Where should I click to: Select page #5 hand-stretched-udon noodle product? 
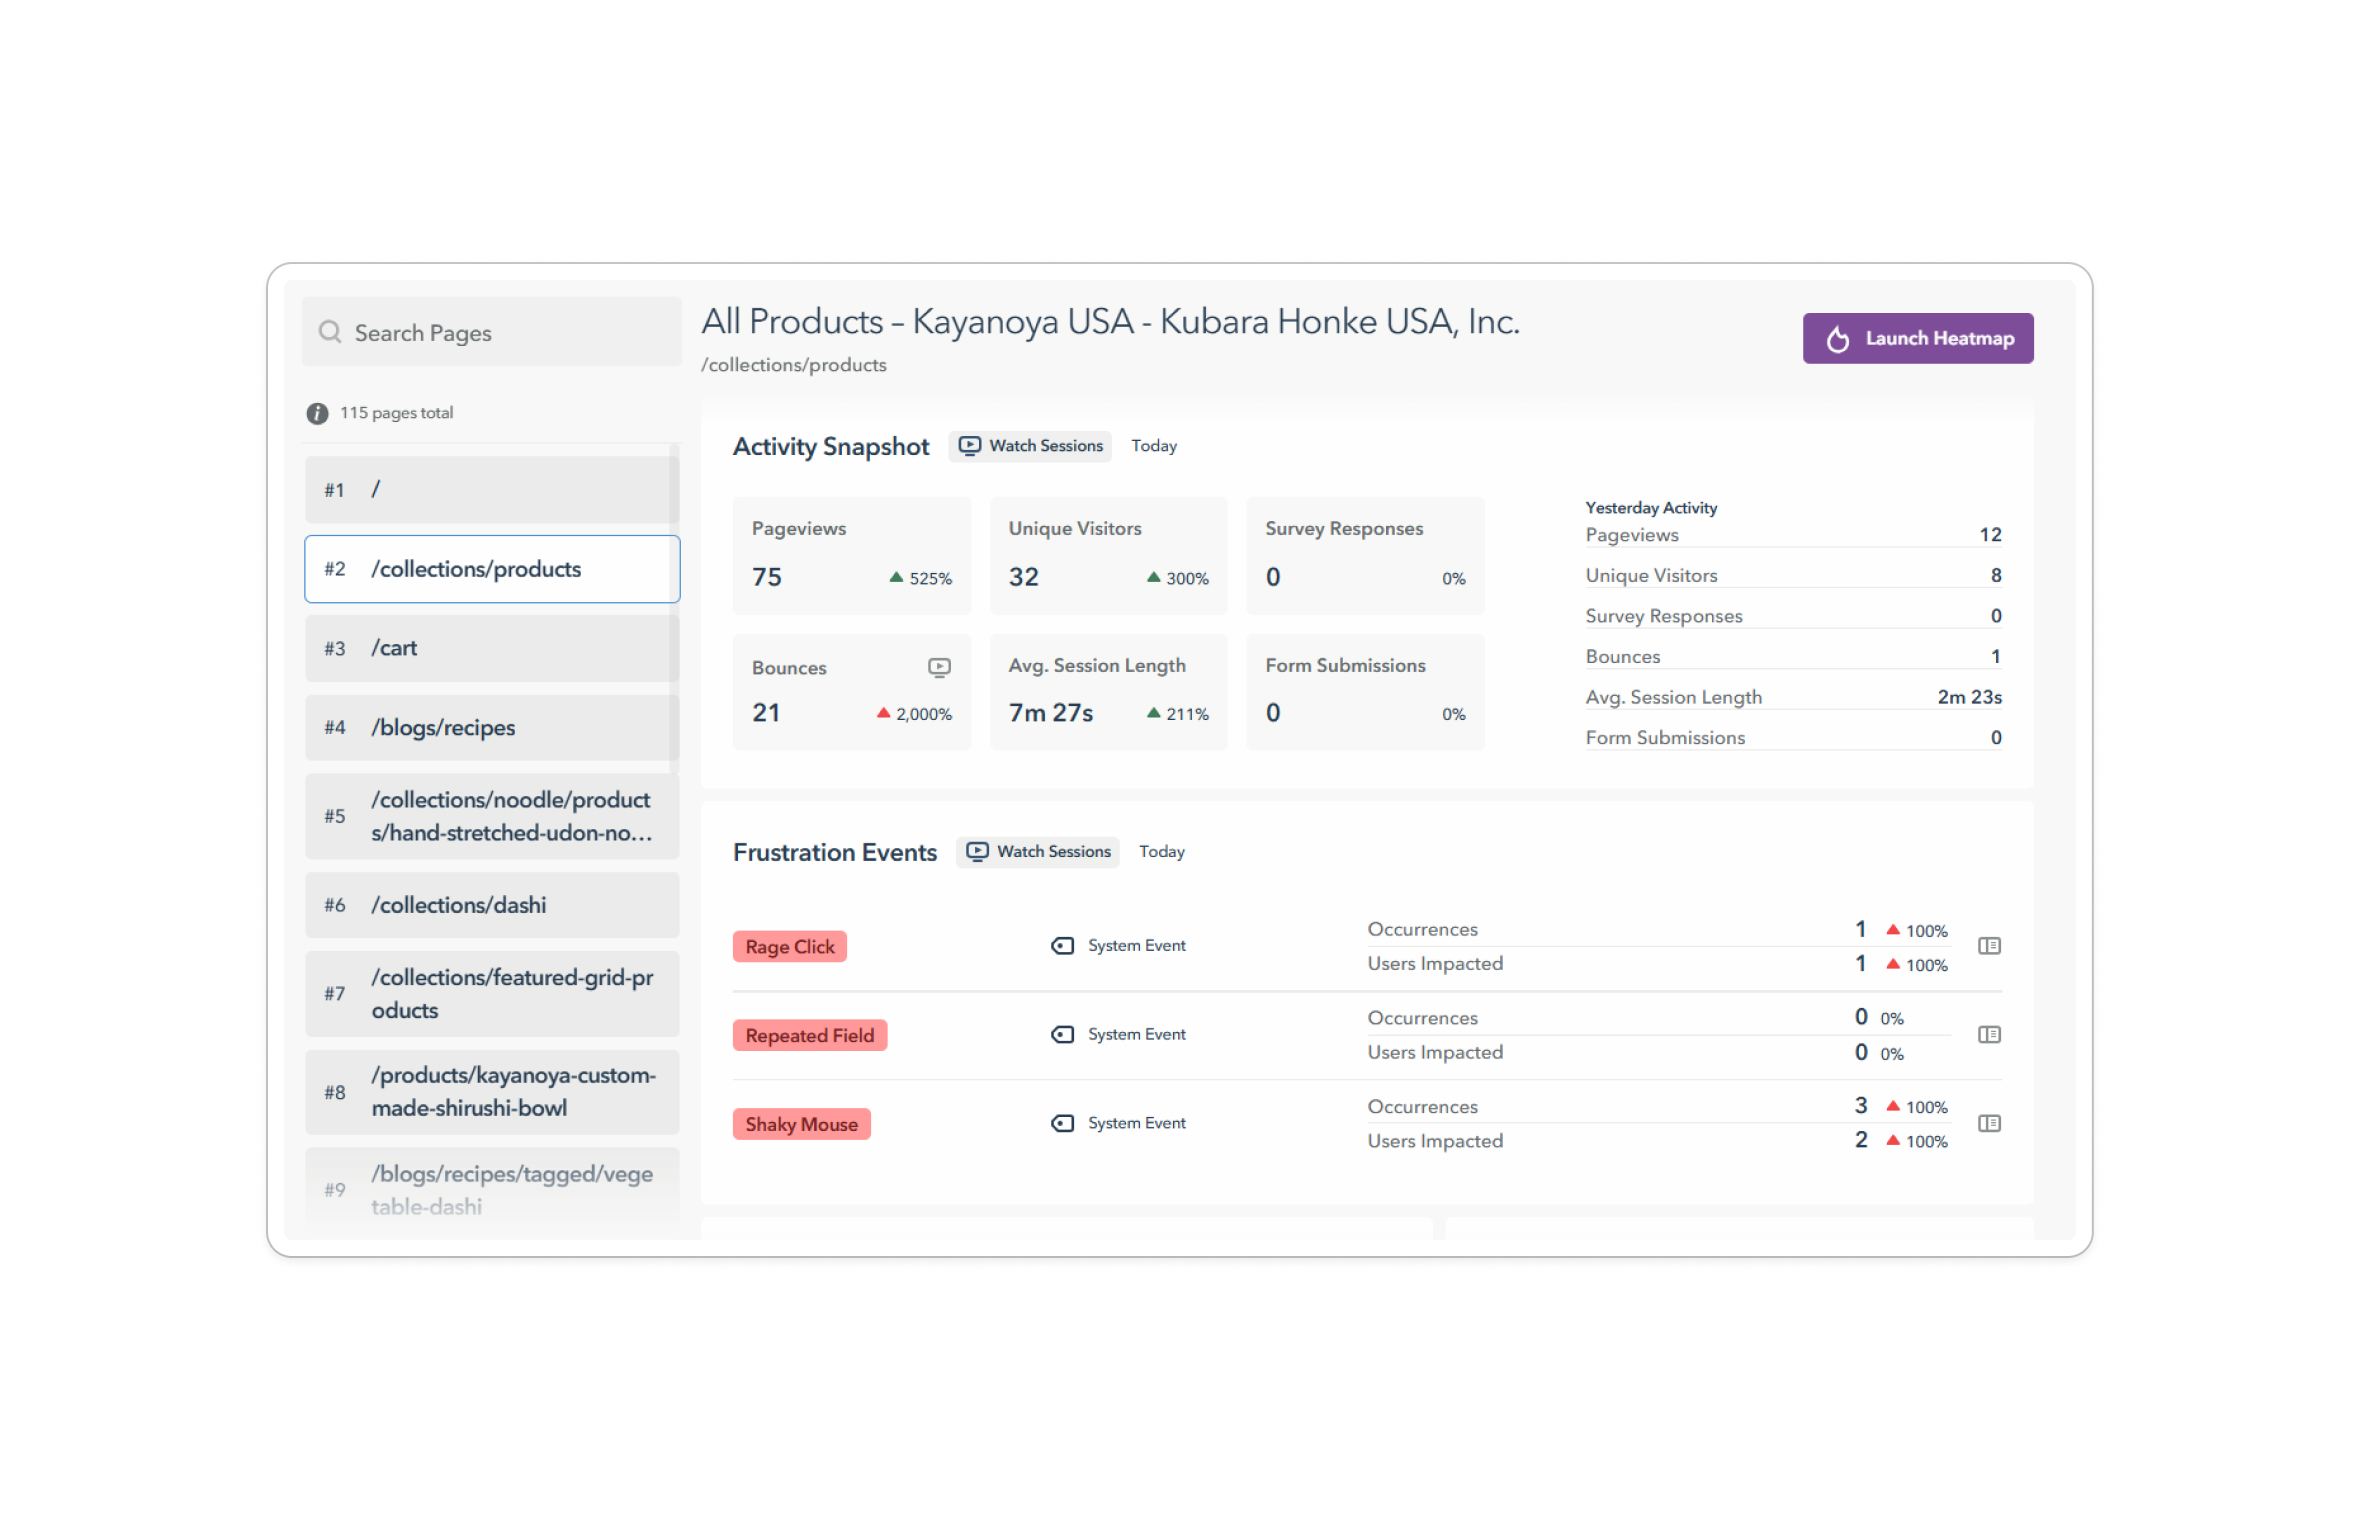pyautogui.click(x=492, y=816)
